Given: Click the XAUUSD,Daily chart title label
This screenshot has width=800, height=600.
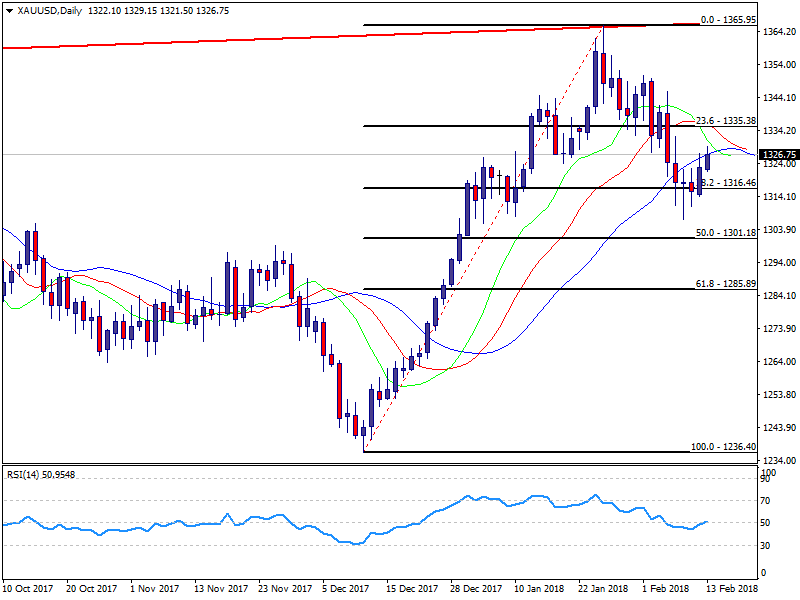Looking at the screenshot, I should [x=47, y=10].
